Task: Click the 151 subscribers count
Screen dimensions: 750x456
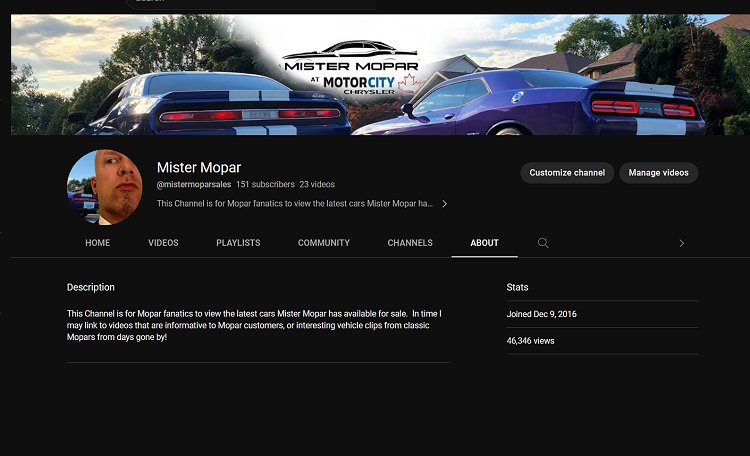Action: [x=265, y=185]
